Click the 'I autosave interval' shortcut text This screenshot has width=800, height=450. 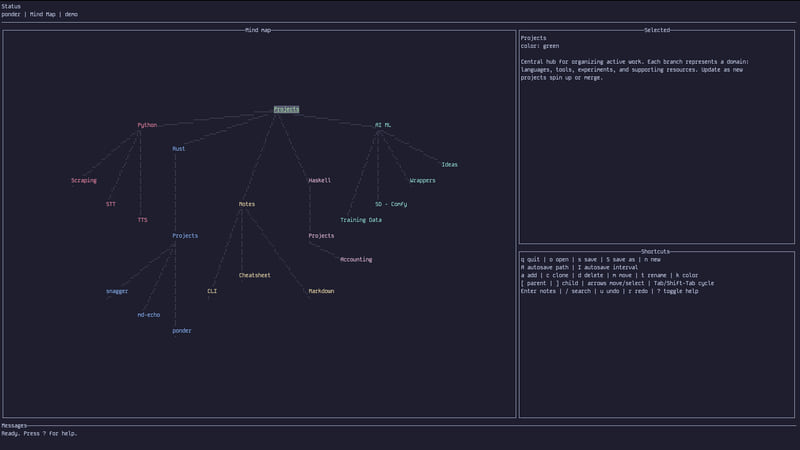click(x=608, y=267)
